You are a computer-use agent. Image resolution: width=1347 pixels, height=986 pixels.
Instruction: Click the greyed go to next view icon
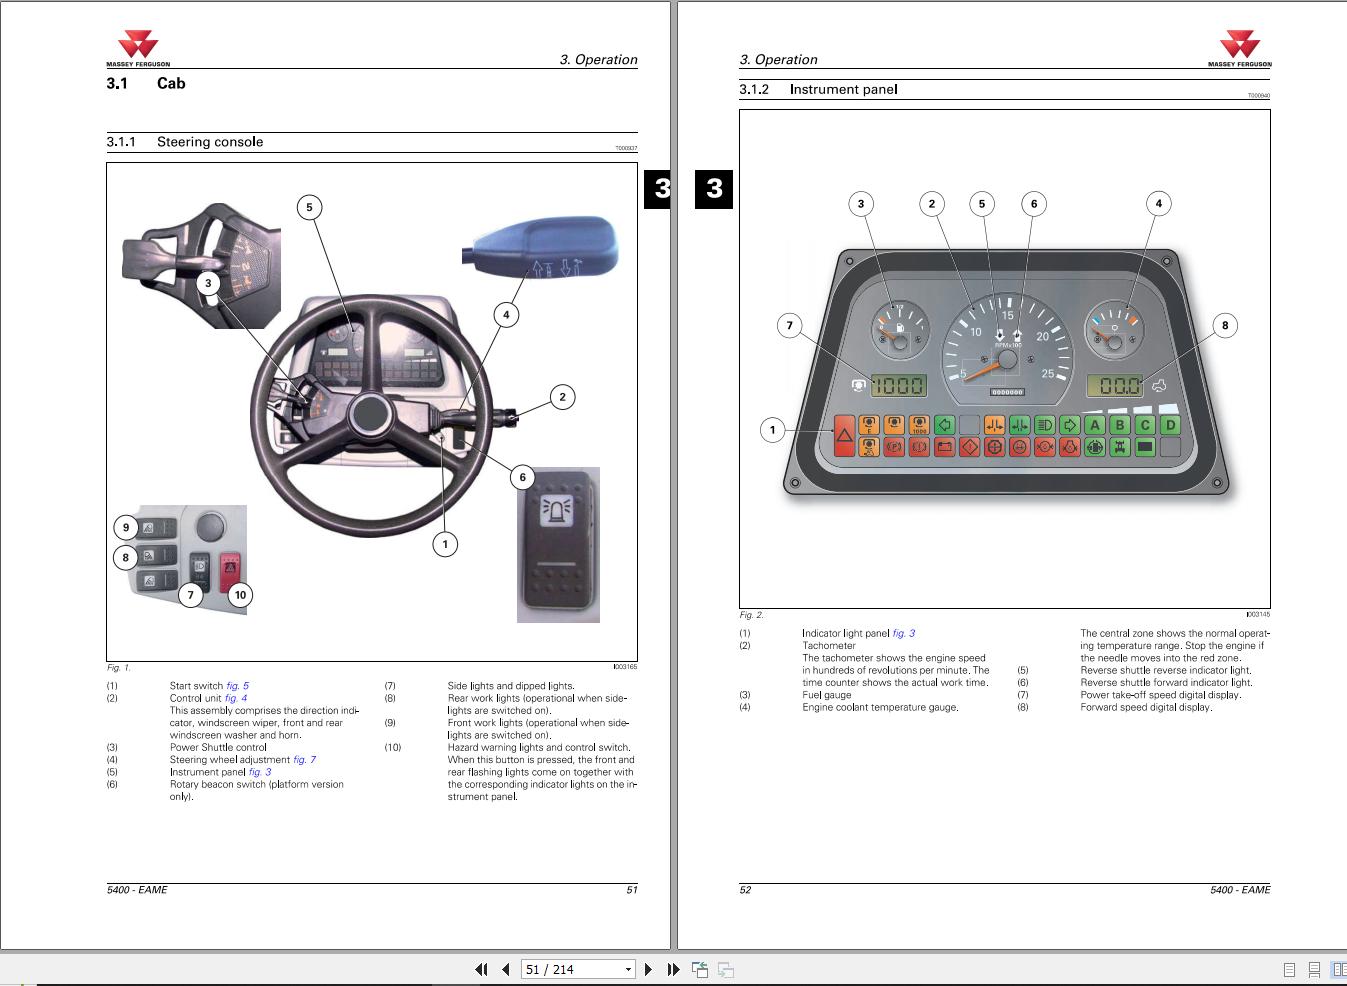(x=726, y=969)
